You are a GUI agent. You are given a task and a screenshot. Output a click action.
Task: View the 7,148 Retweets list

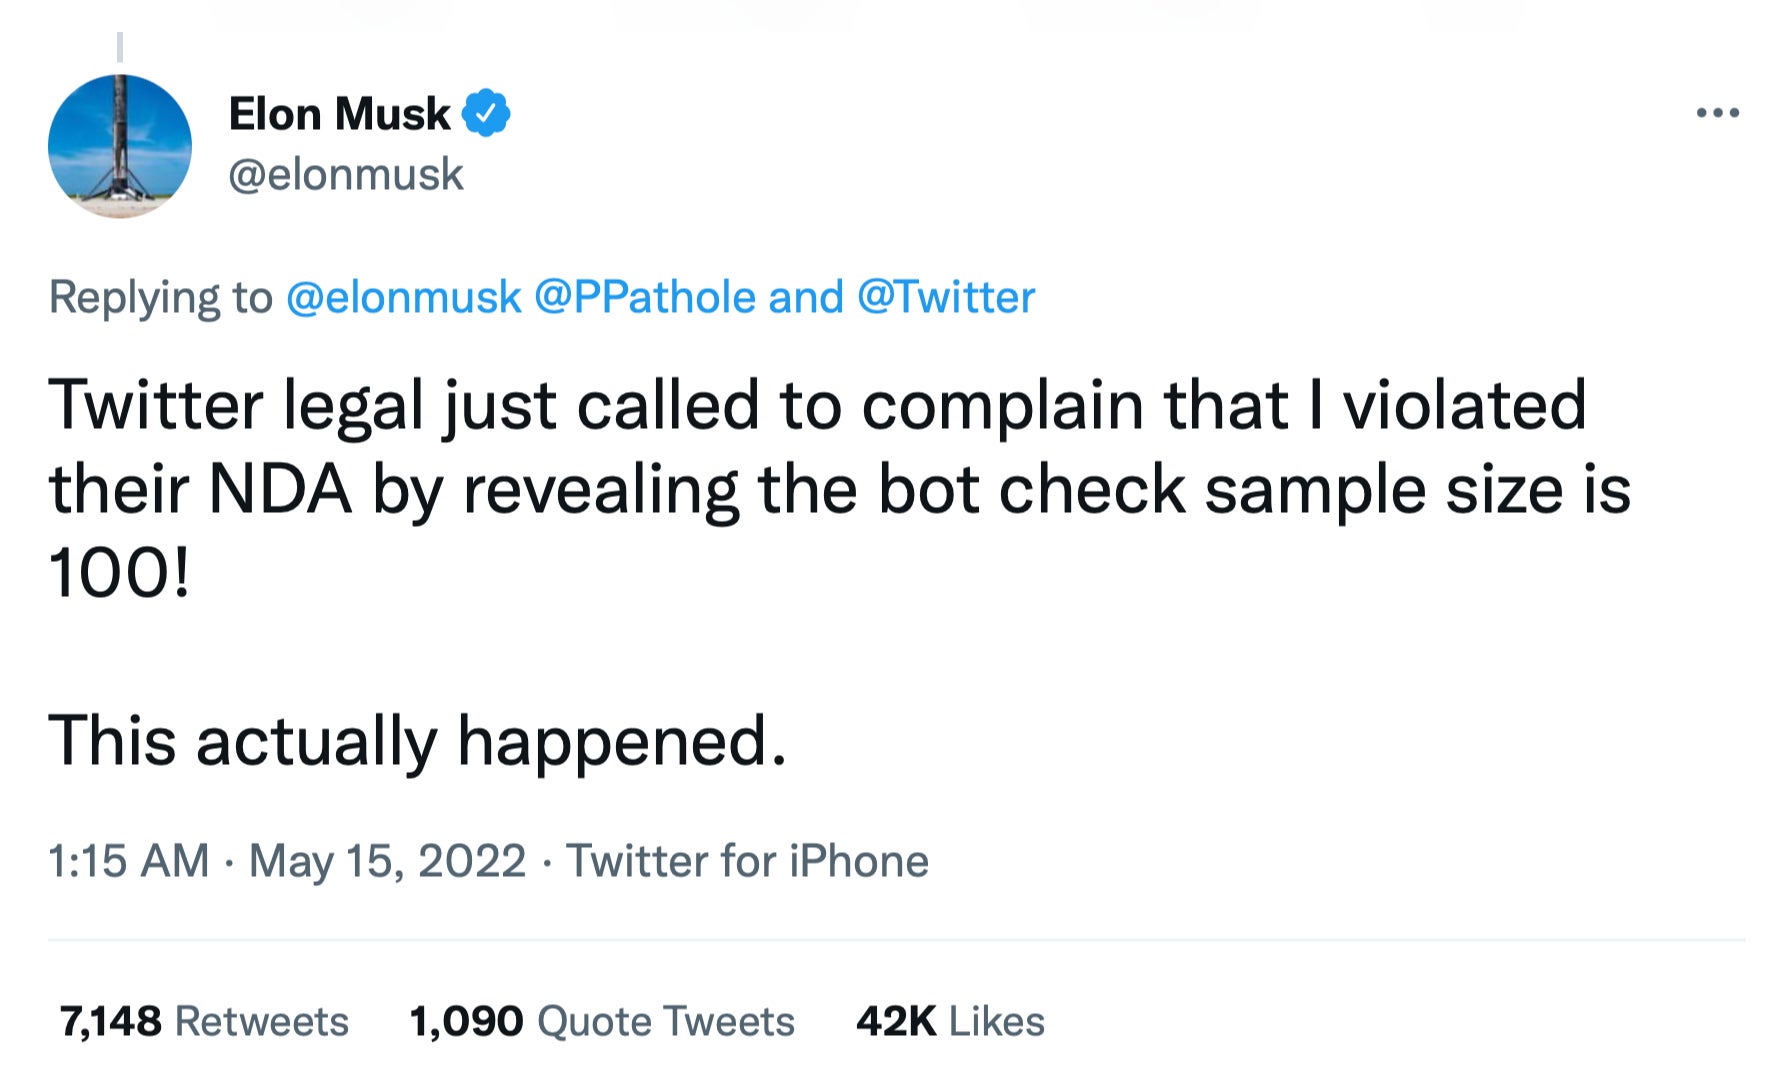pos(204,1021)
